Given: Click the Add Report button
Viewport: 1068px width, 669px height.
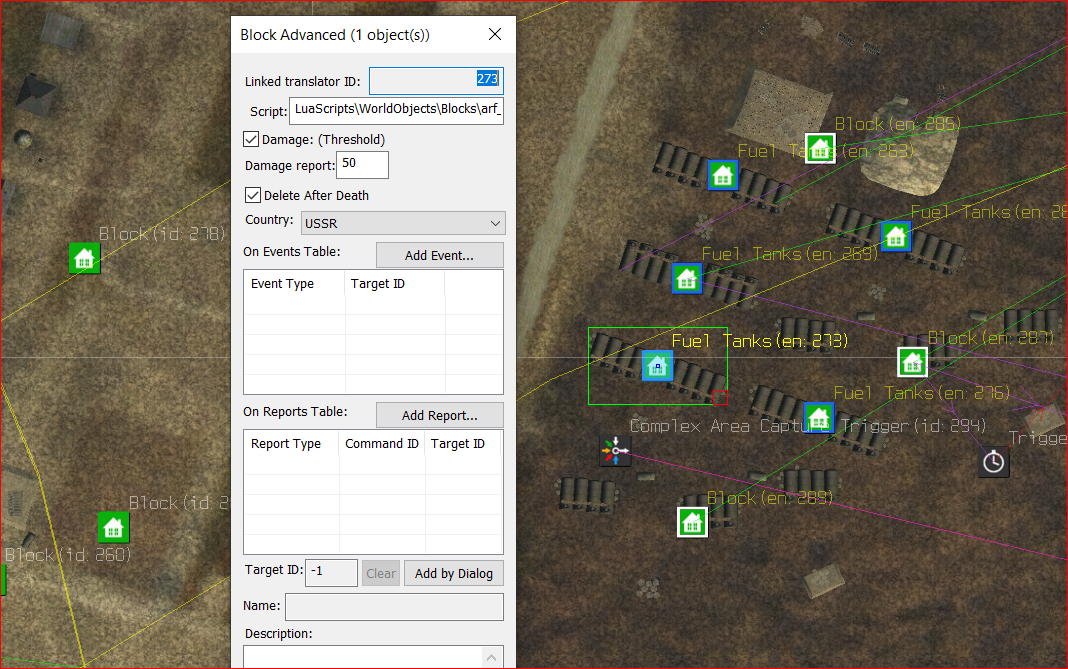Looking at the screenshot, I should click(439, 415).
